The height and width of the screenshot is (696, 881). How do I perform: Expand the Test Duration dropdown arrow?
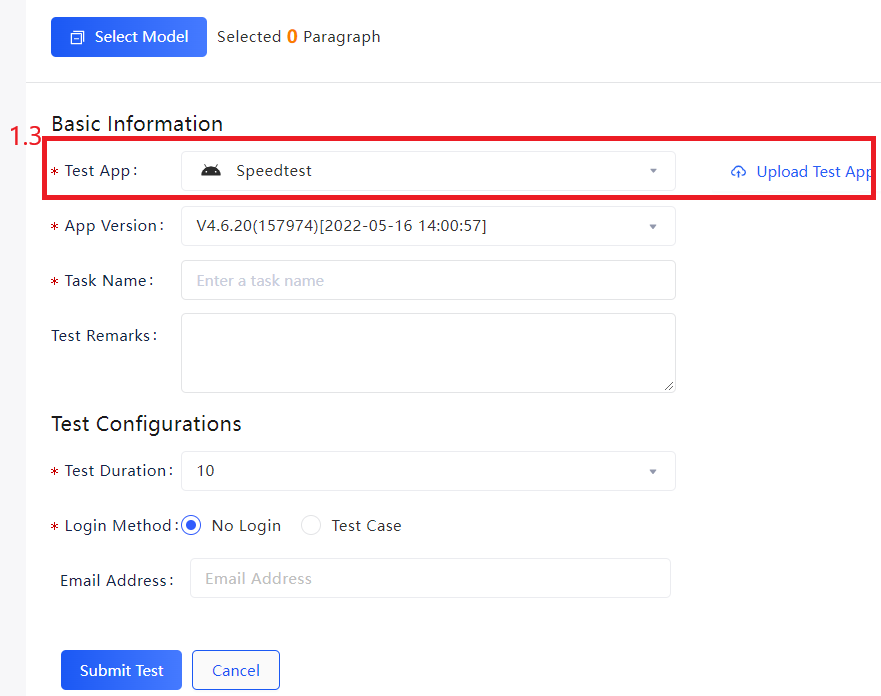(x=653, y=471)
